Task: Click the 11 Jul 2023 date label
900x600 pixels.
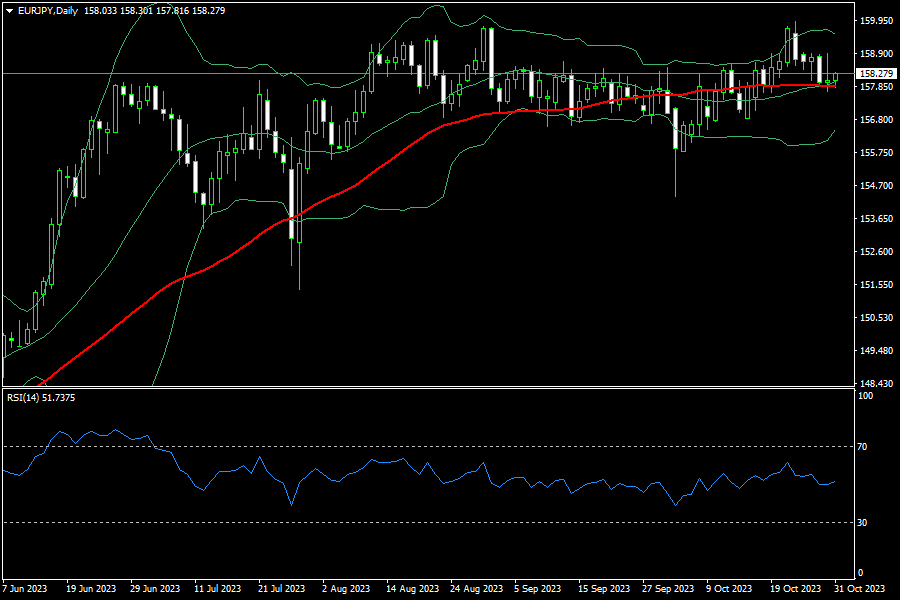Action: pyautogui.click(x=218, y=589)
